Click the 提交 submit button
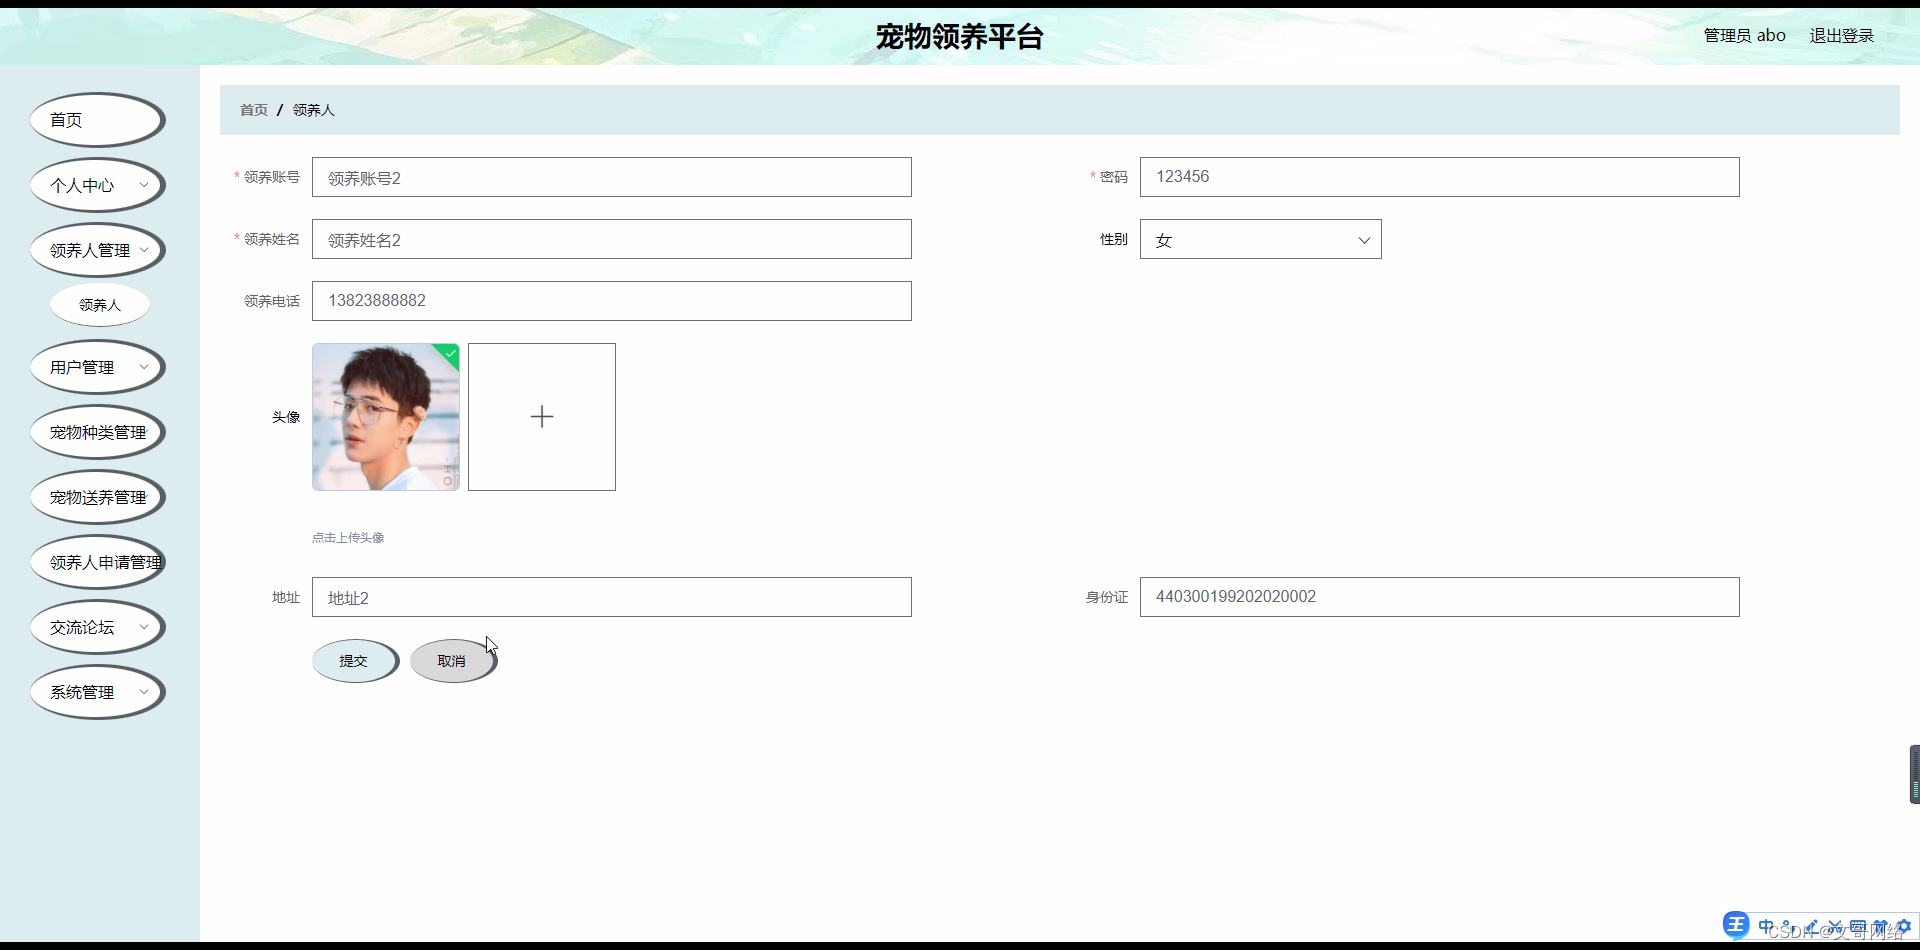Image resolution: width=1920 pixels, height=950 pixels. point(354,661)
